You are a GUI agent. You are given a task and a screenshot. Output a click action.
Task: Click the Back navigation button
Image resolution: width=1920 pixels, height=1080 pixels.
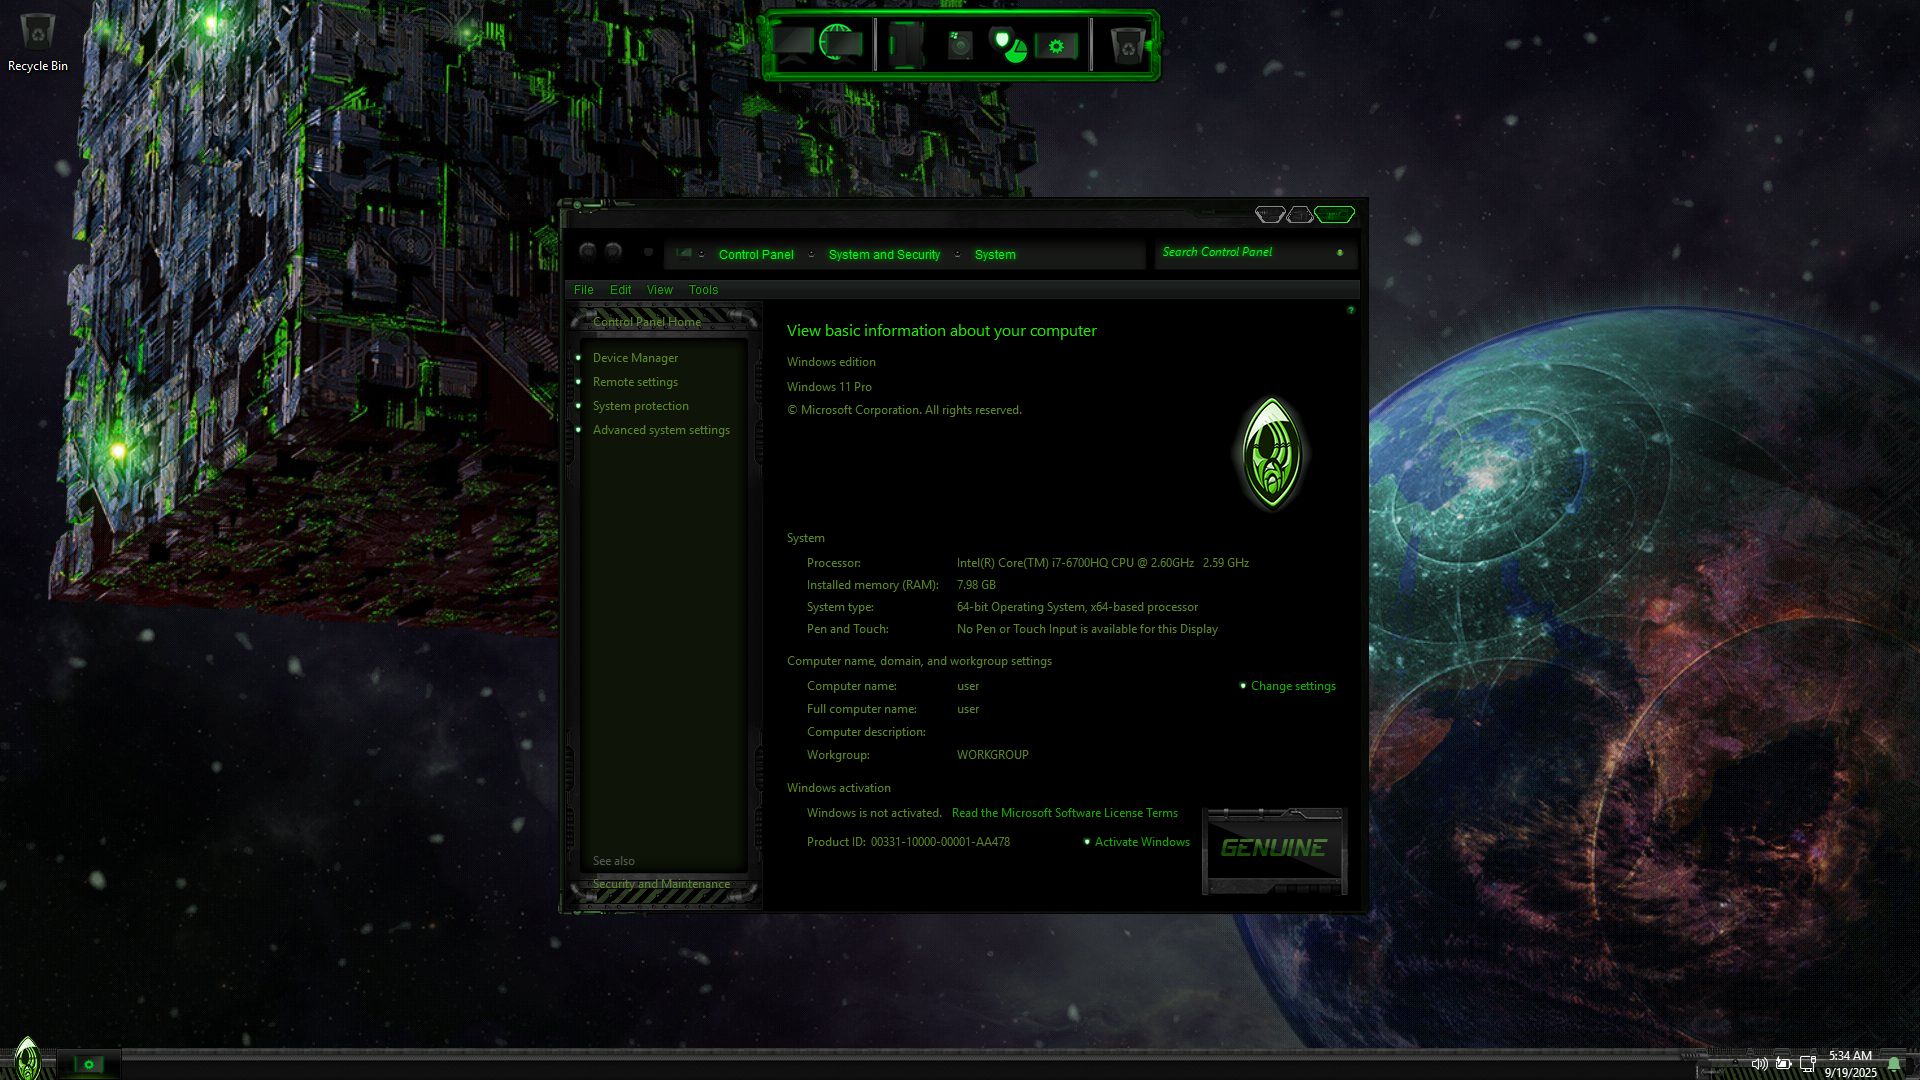[588, 252]
